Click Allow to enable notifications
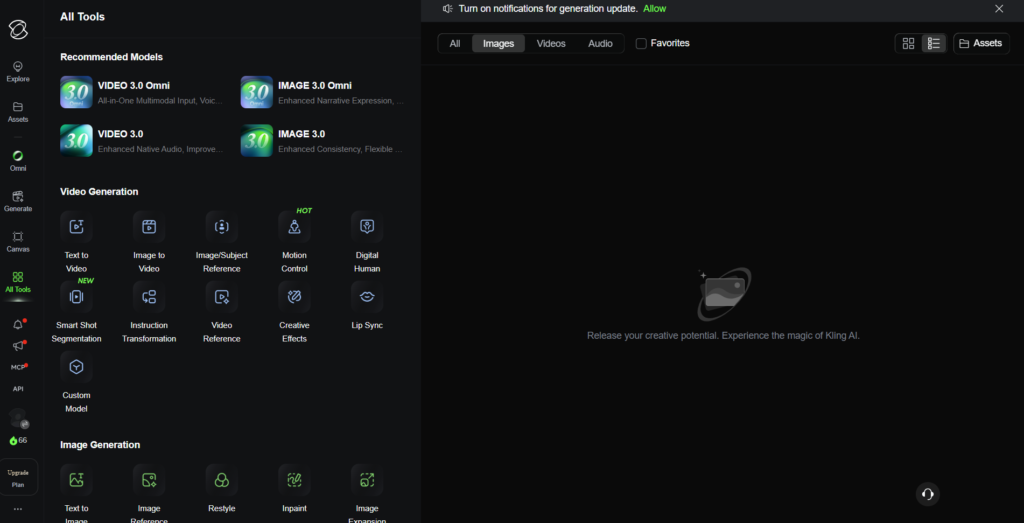 654,8
